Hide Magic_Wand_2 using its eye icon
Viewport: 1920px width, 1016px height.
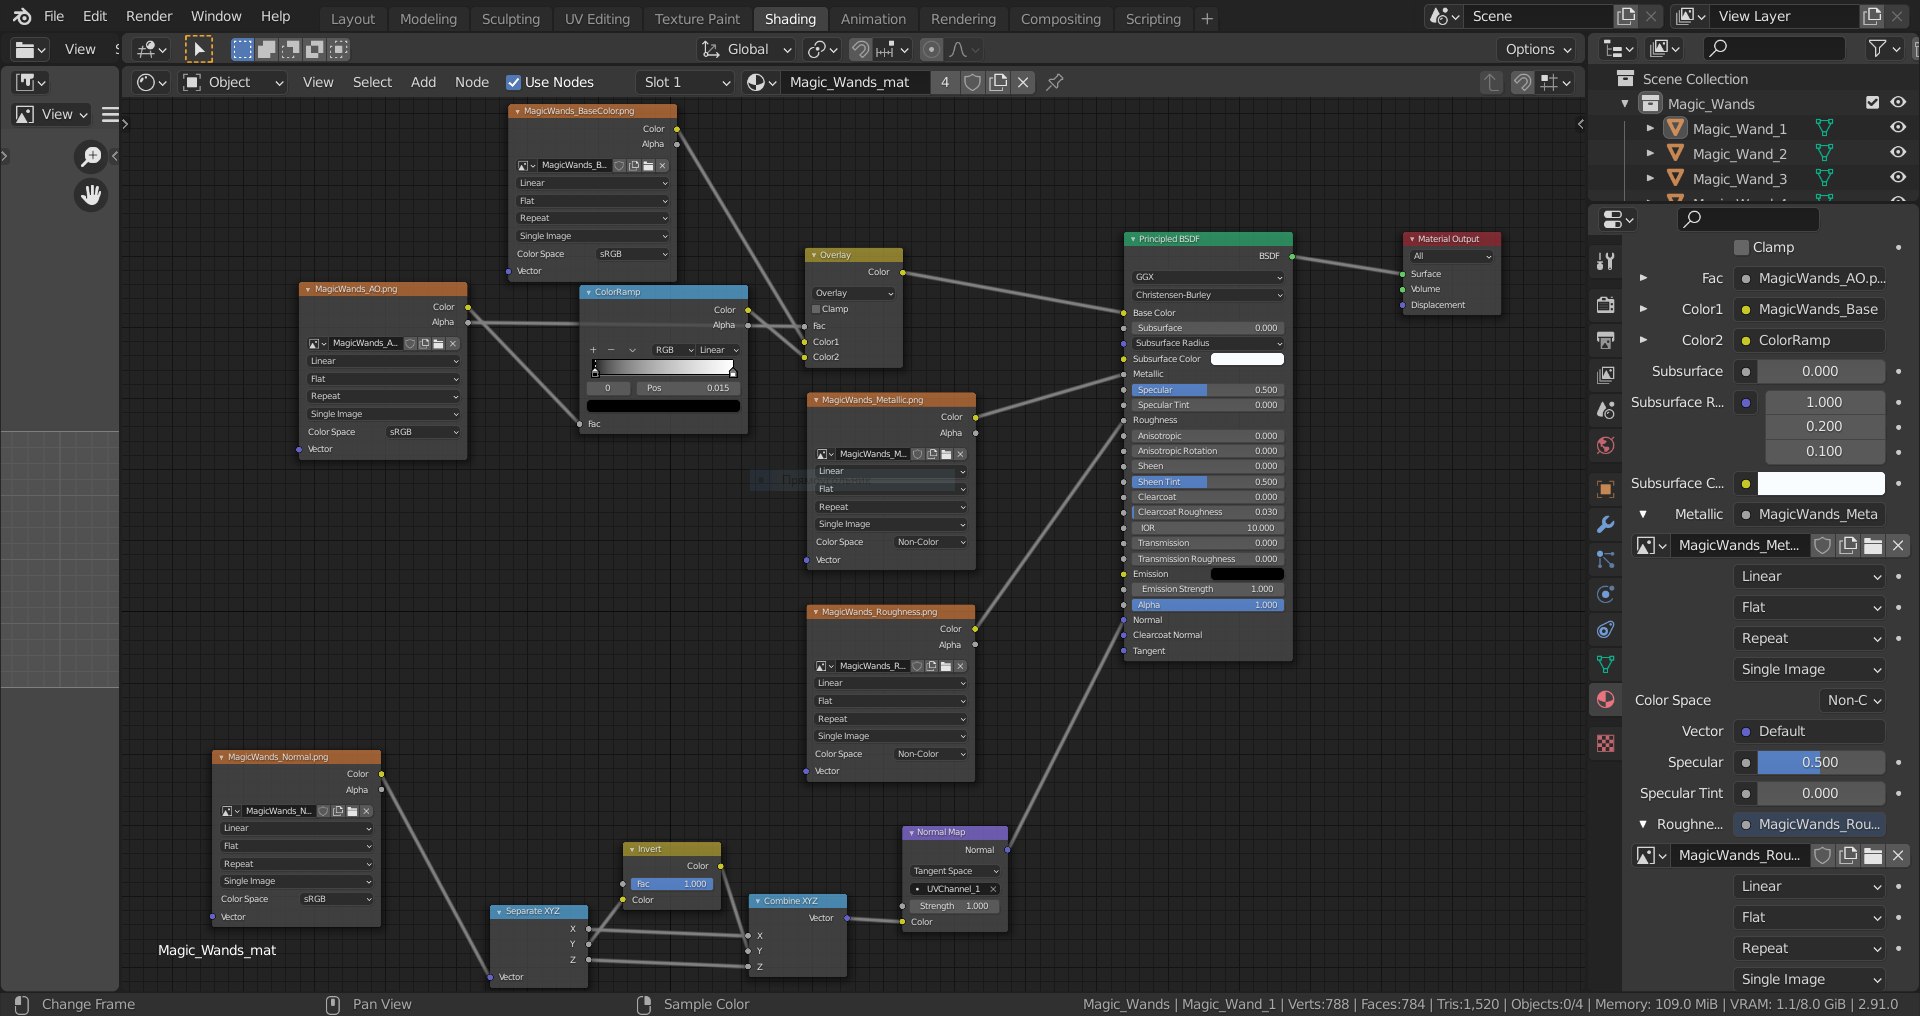[x=1898, y=152]
